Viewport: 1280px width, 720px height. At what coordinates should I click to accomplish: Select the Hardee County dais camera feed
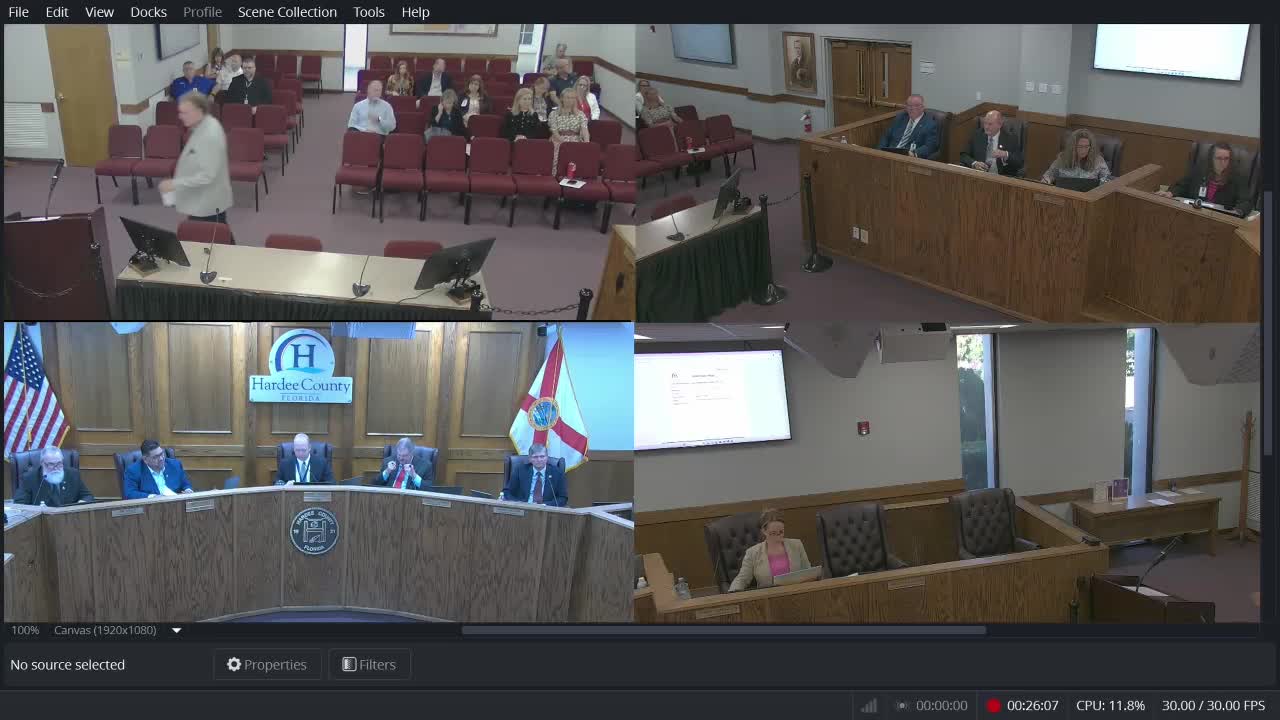coord(319,472)
